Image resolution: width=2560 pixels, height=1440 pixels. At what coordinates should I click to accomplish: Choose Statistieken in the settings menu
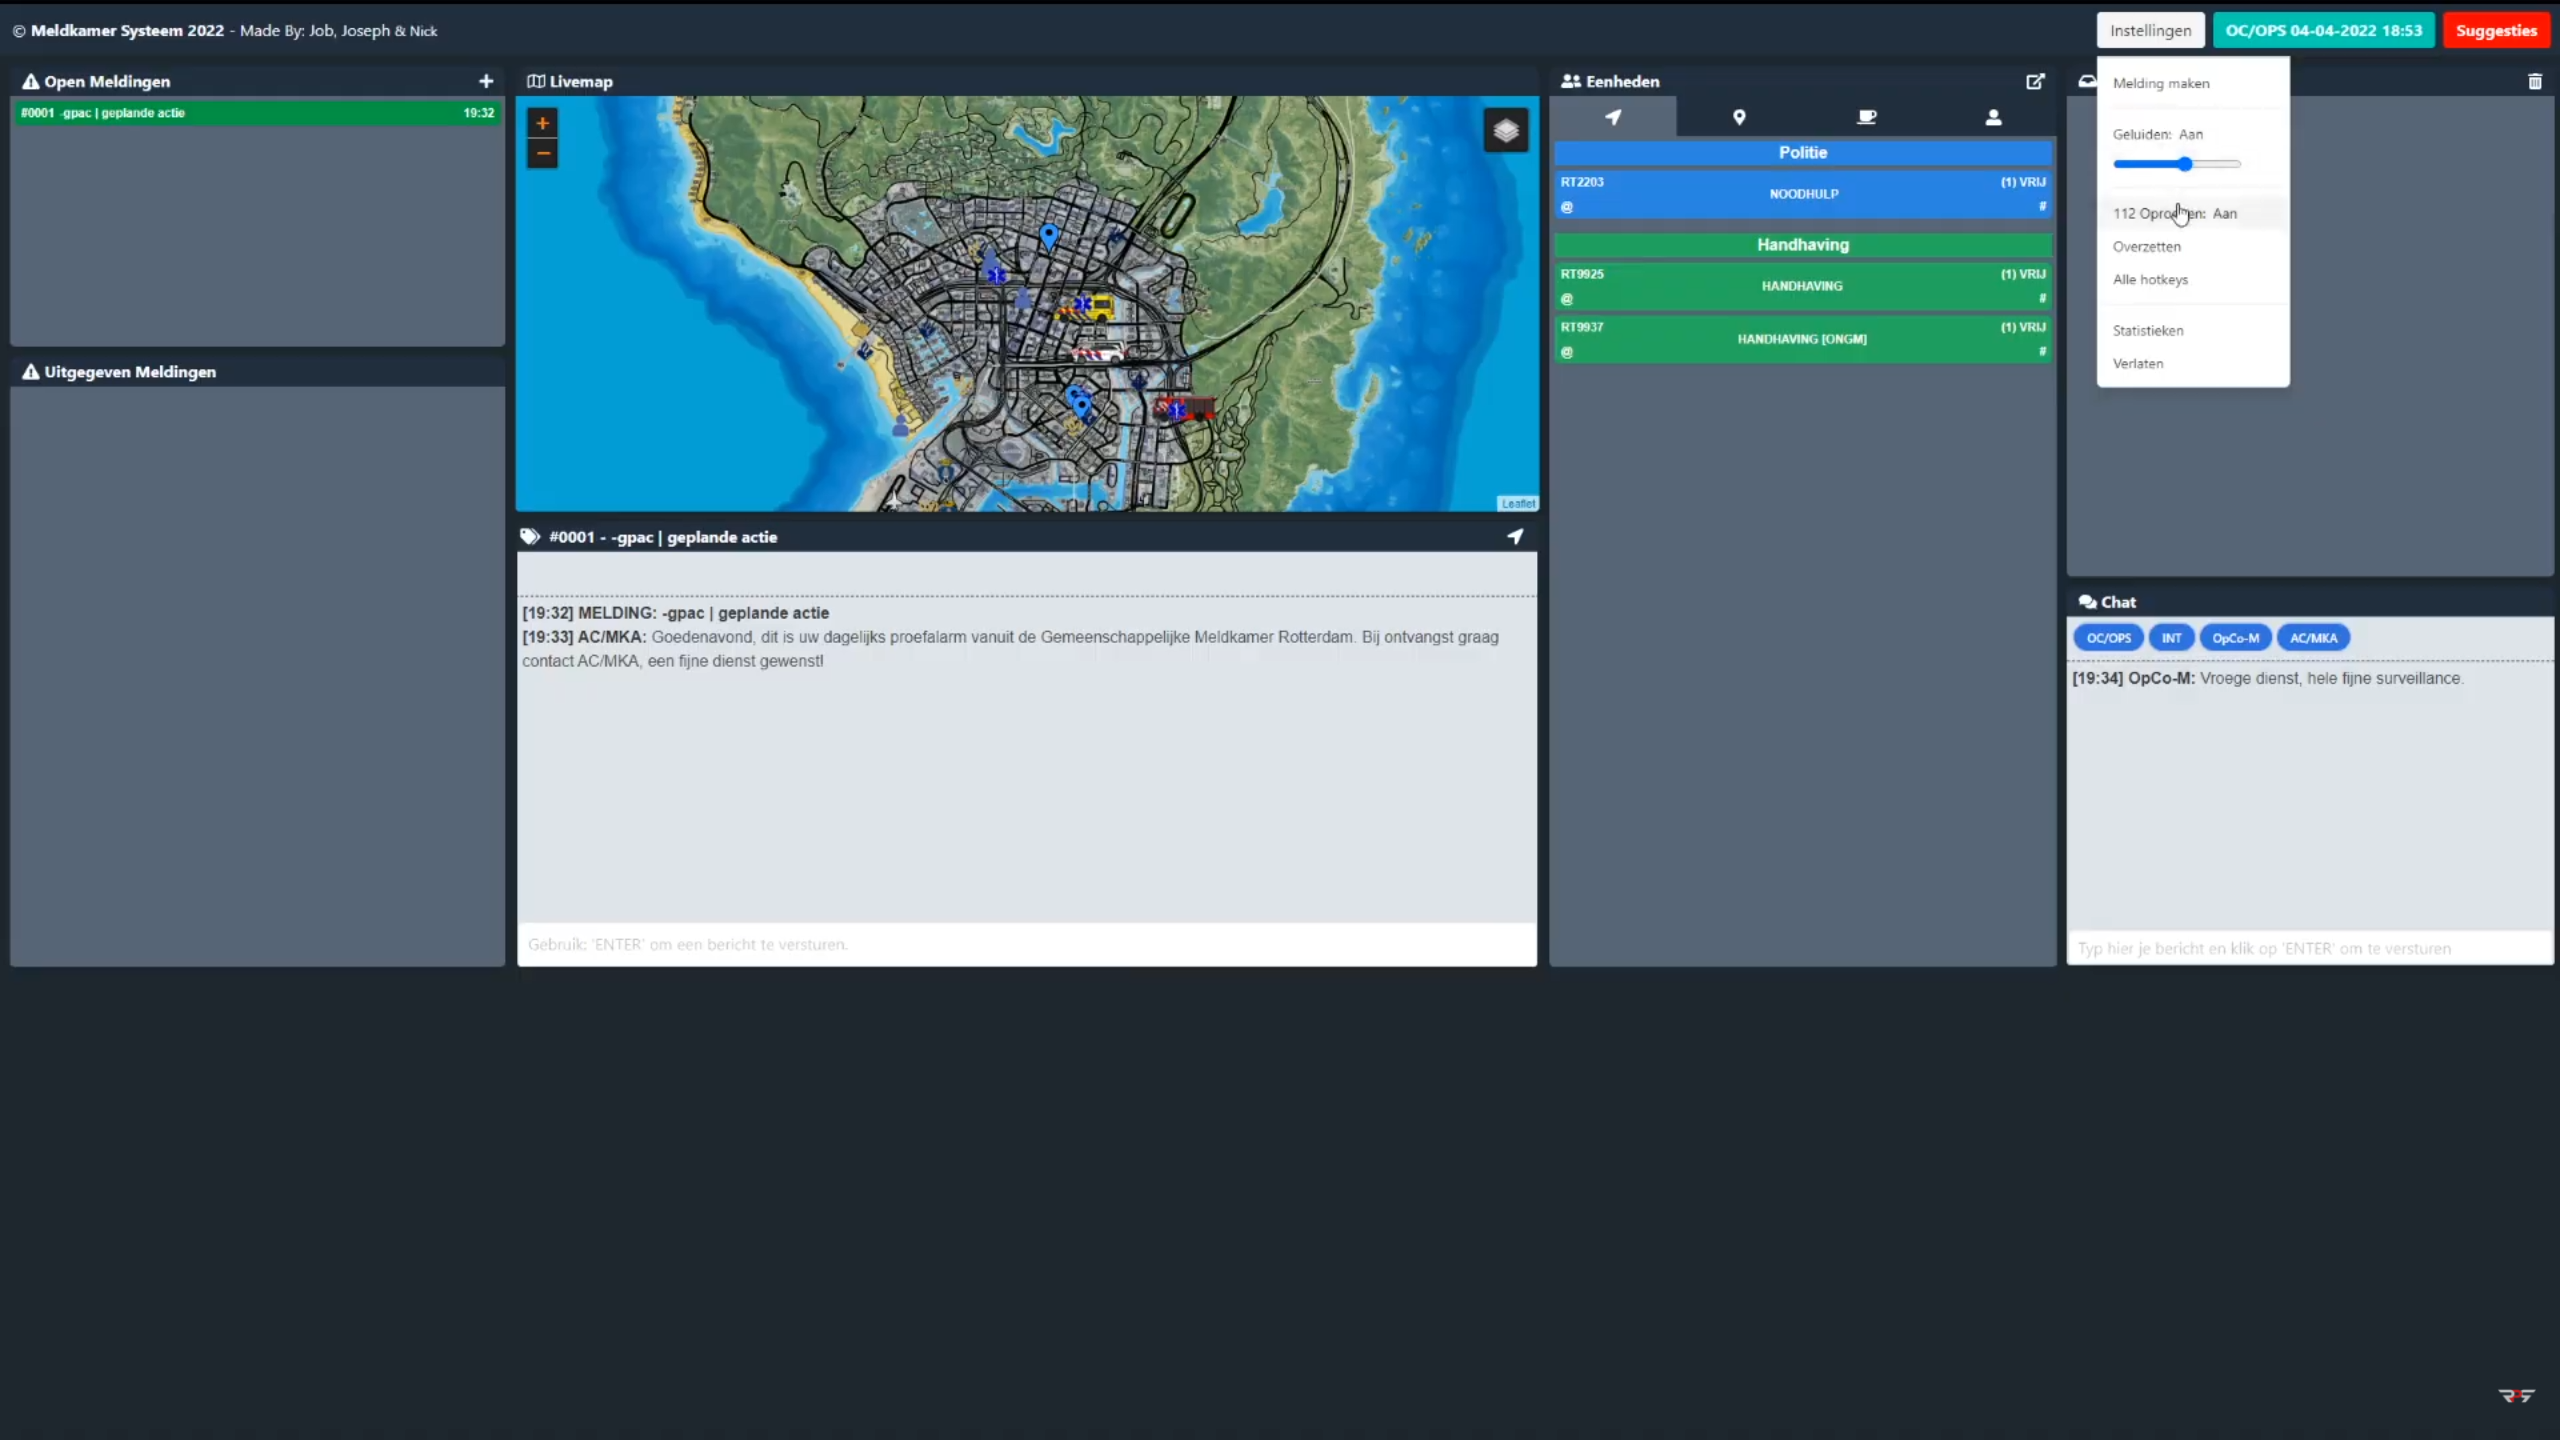[x=2148, y=330]
